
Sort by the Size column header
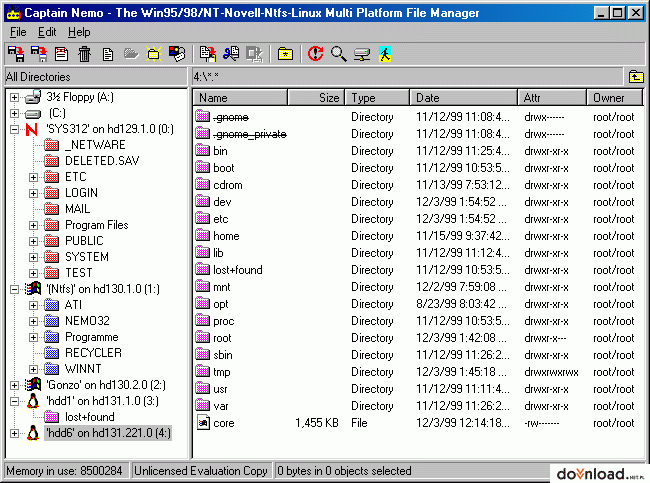pos(316,98)
